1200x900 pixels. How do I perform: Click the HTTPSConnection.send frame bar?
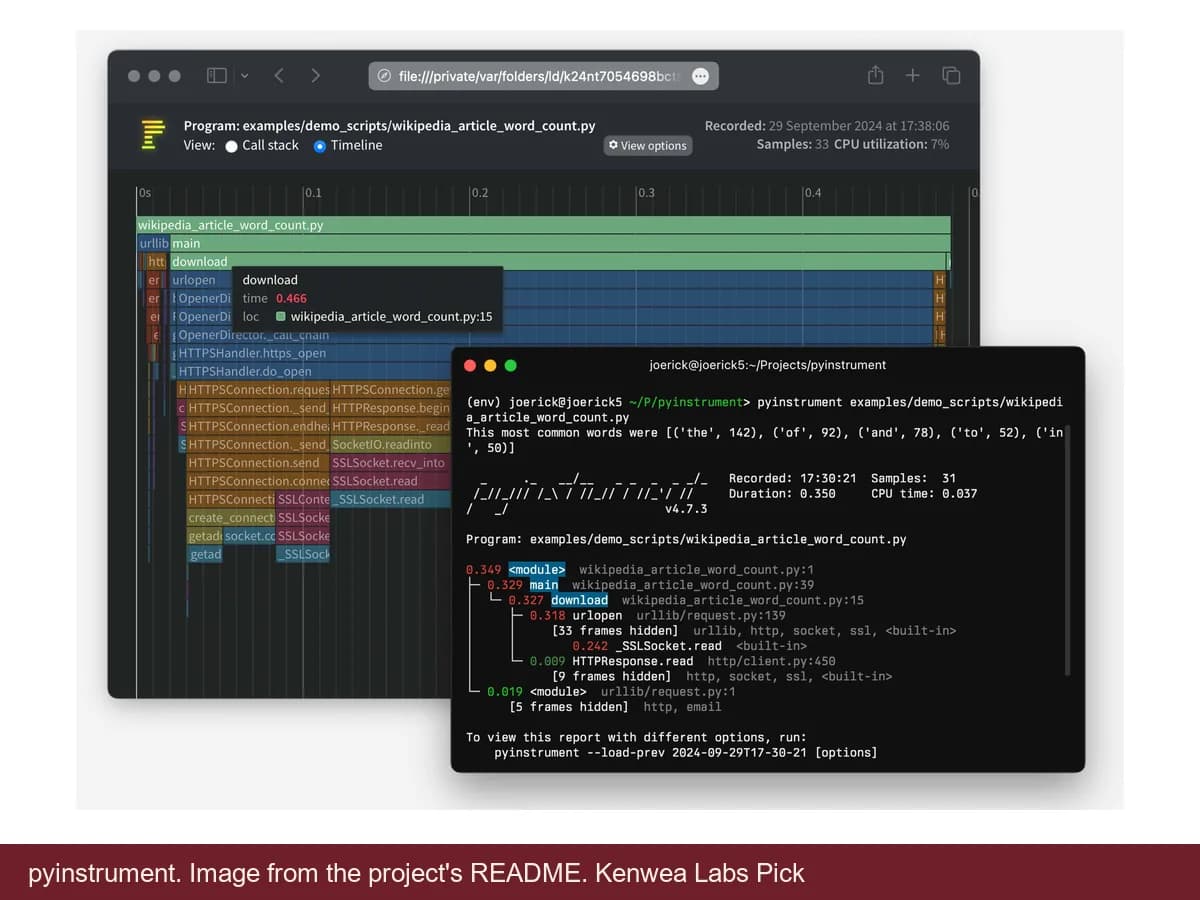click(258, 463)
